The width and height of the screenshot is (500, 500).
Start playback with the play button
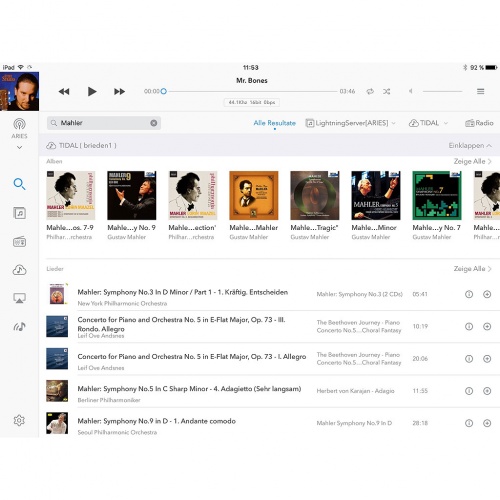92,91
